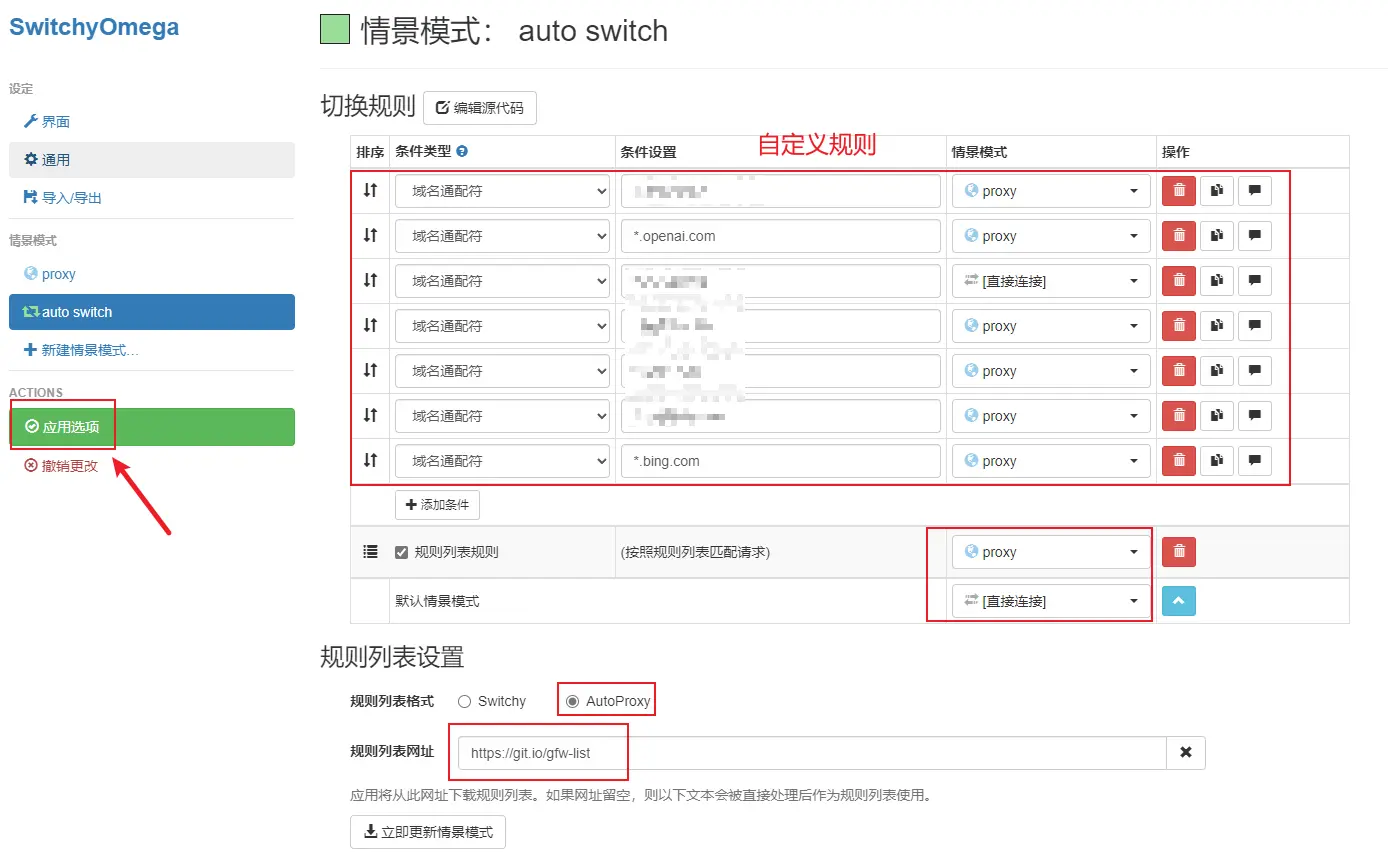The image size is (1388, 866).
Task: Open profile dropdown for *.bing.com rule
Action: (x=1050, y=461)
